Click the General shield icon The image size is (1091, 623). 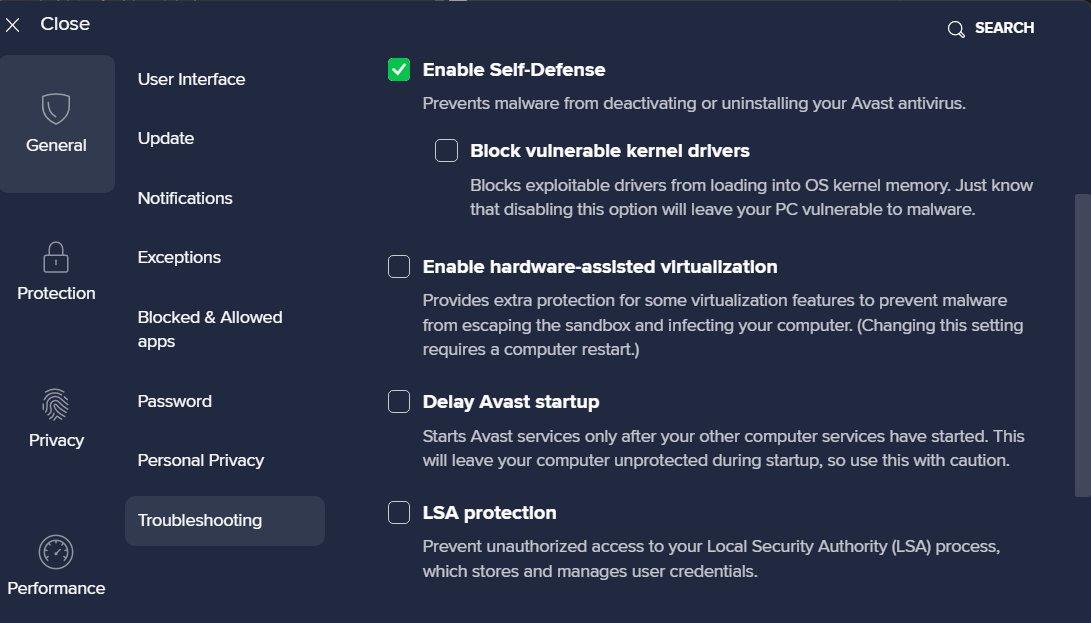(x=56, y=108)
